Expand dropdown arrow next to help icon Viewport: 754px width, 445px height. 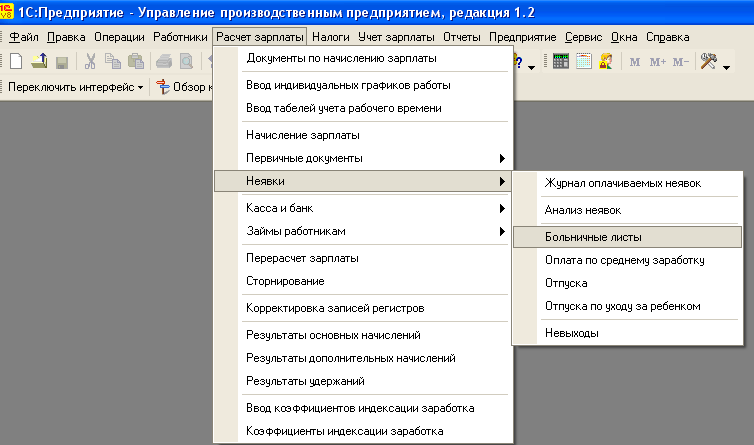pyautogui.click(x=531, y=67)
